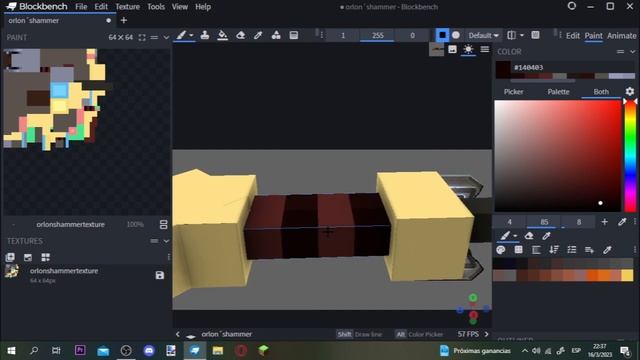Click the sort palette icon
The image size is (640, 360).
click(x=554, y=250)
